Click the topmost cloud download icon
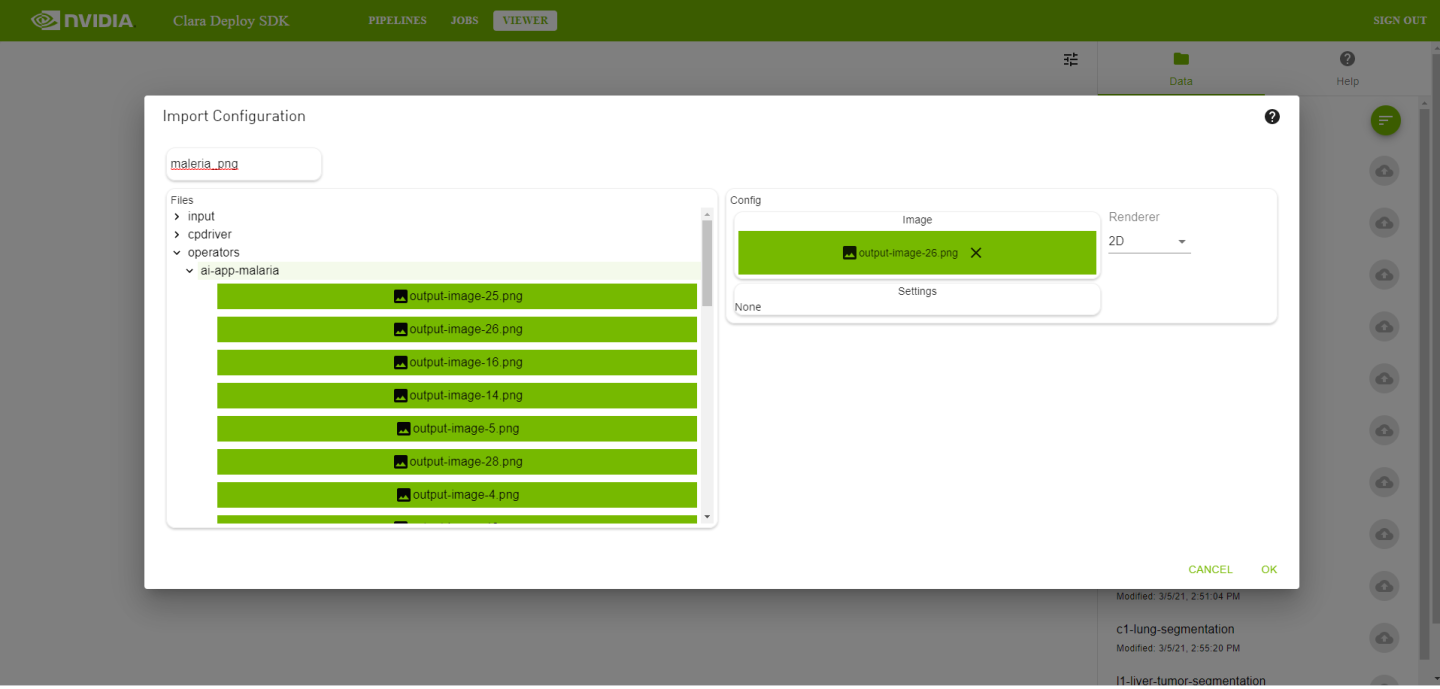This screenshot has width=1440, height=689. [1384, 171]
